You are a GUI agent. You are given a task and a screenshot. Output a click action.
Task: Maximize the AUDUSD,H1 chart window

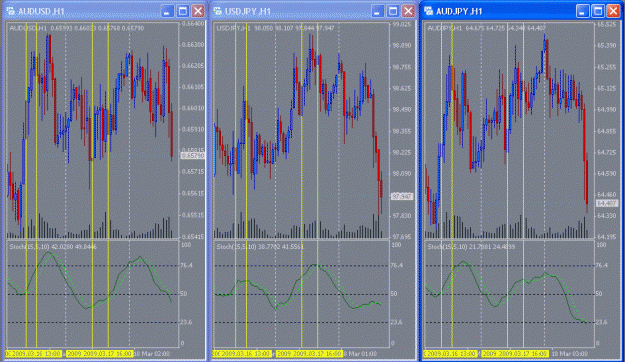(x=183, y=11)
